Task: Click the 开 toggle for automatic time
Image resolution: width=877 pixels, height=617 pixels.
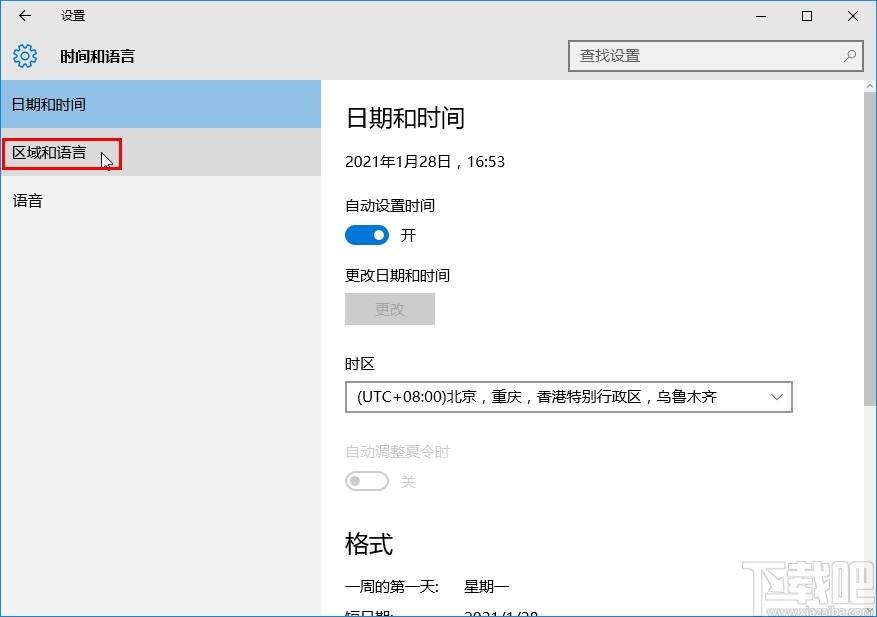Action: point(366,235)
